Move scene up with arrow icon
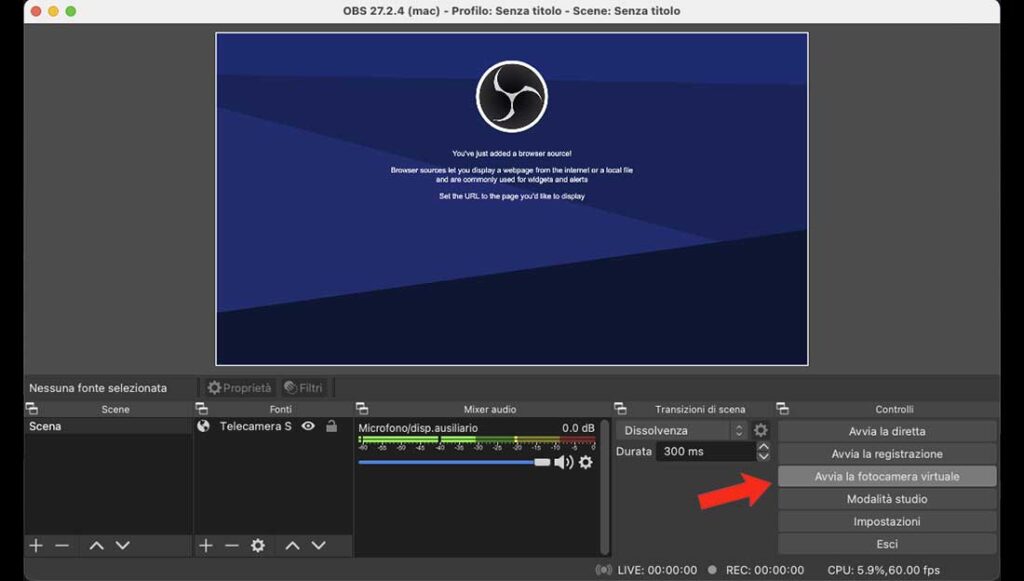Image resolution: width=1024 pixels, height=581 pixels. pos(97,545)
